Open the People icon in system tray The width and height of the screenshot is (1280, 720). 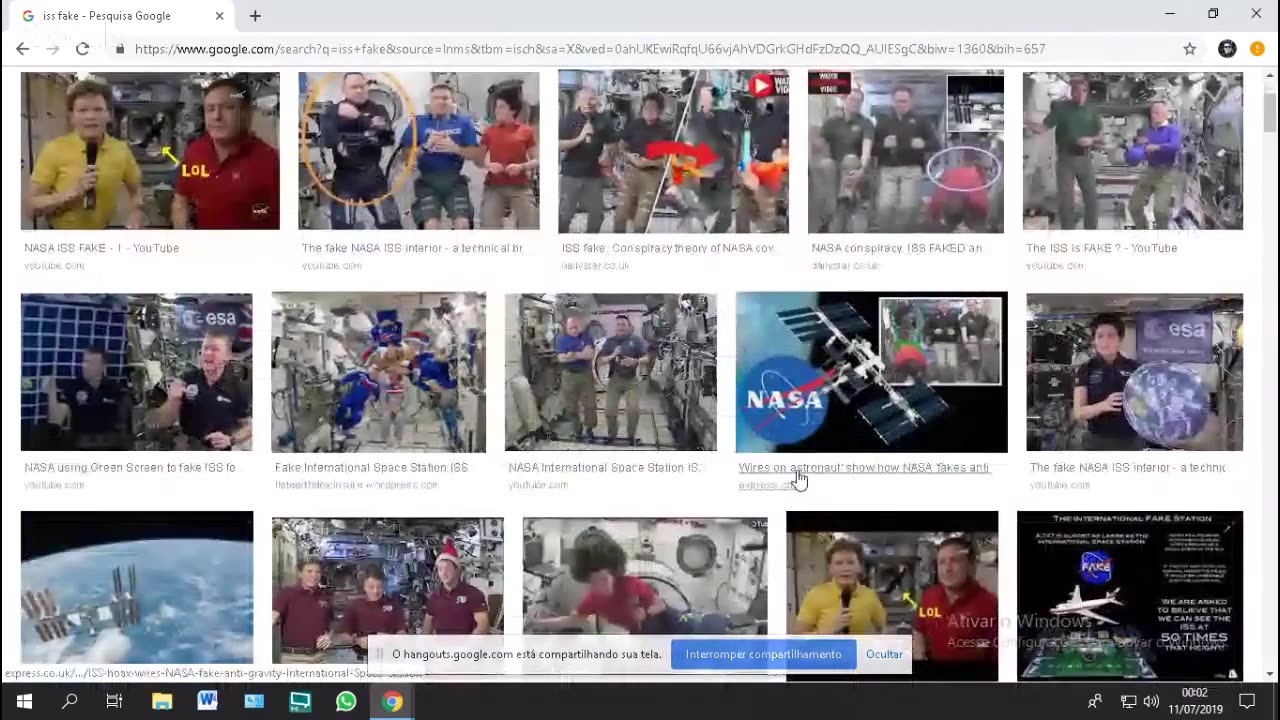(x=1095, y=702)
